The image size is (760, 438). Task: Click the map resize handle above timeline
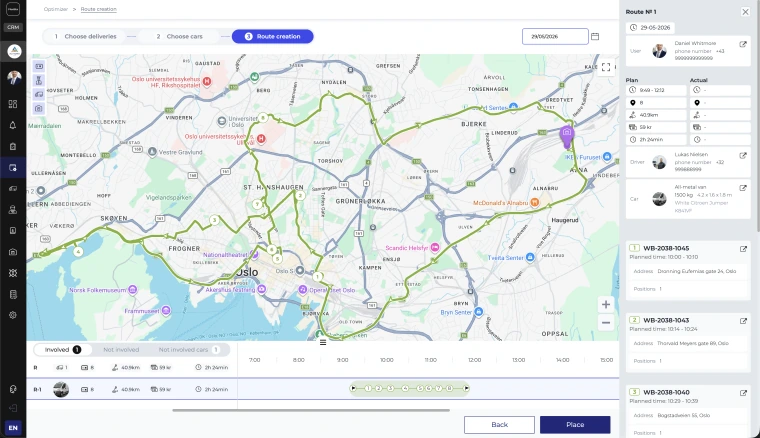(x=323, y=343)
